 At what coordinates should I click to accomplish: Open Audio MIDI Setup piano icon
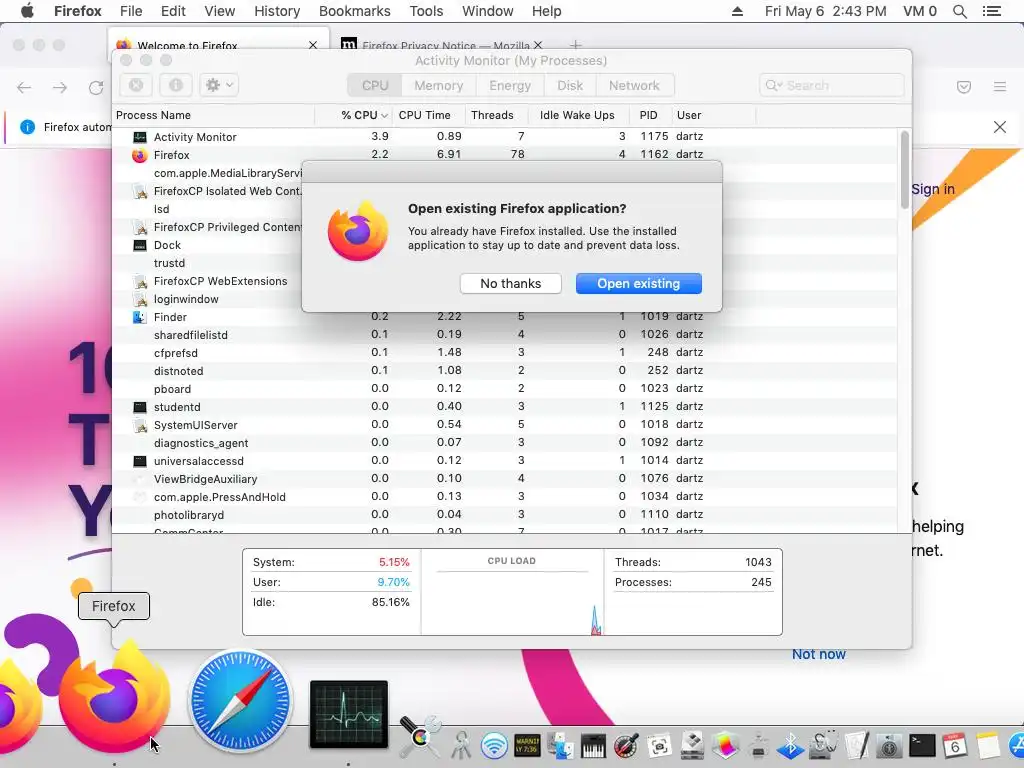point(593,745)
